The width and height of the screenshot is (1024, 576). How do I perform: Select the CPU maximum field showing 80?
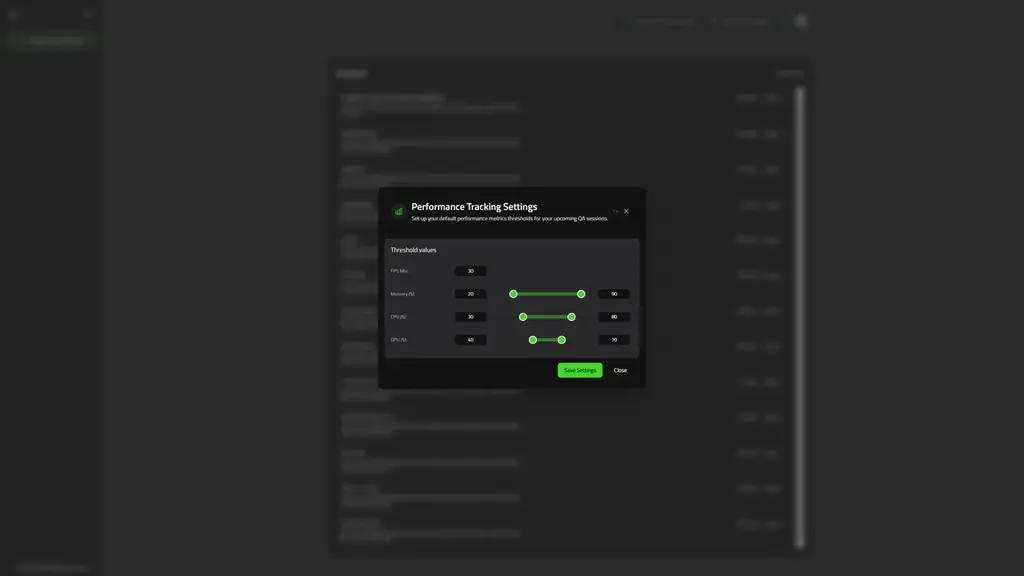click(x=613, y=316)
